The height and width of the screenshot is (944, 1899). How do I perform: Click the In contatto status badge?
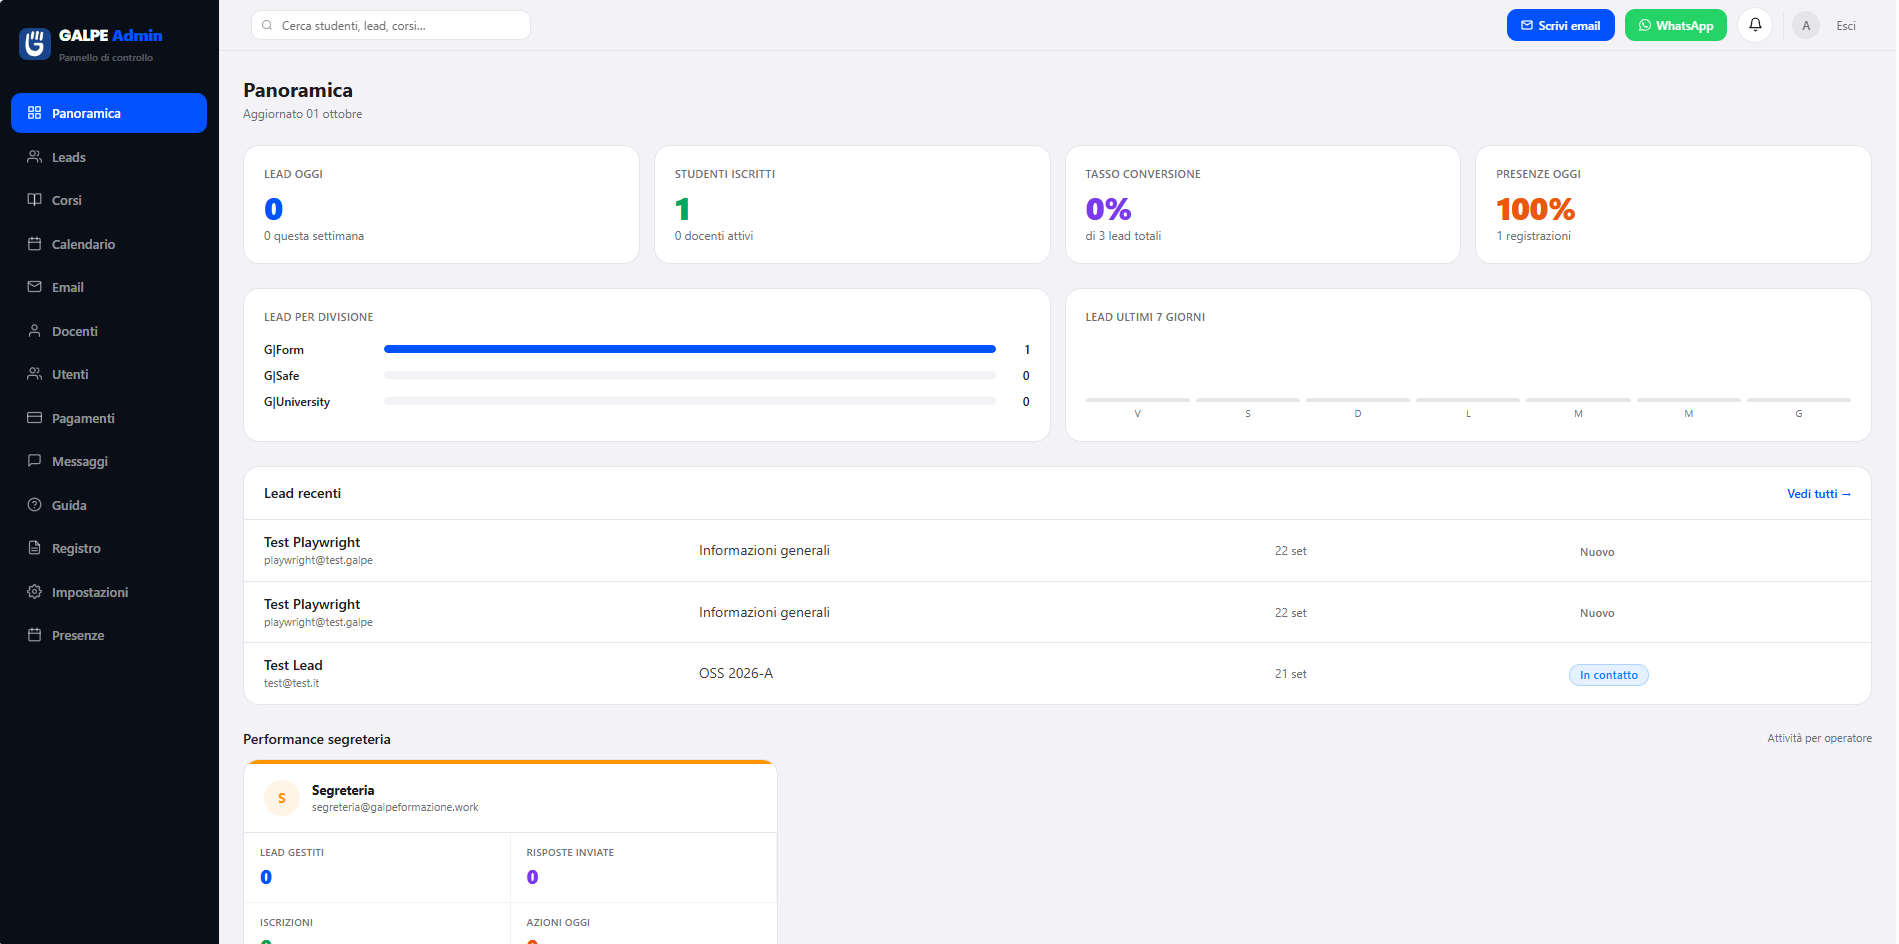[x=1608, y=675]
